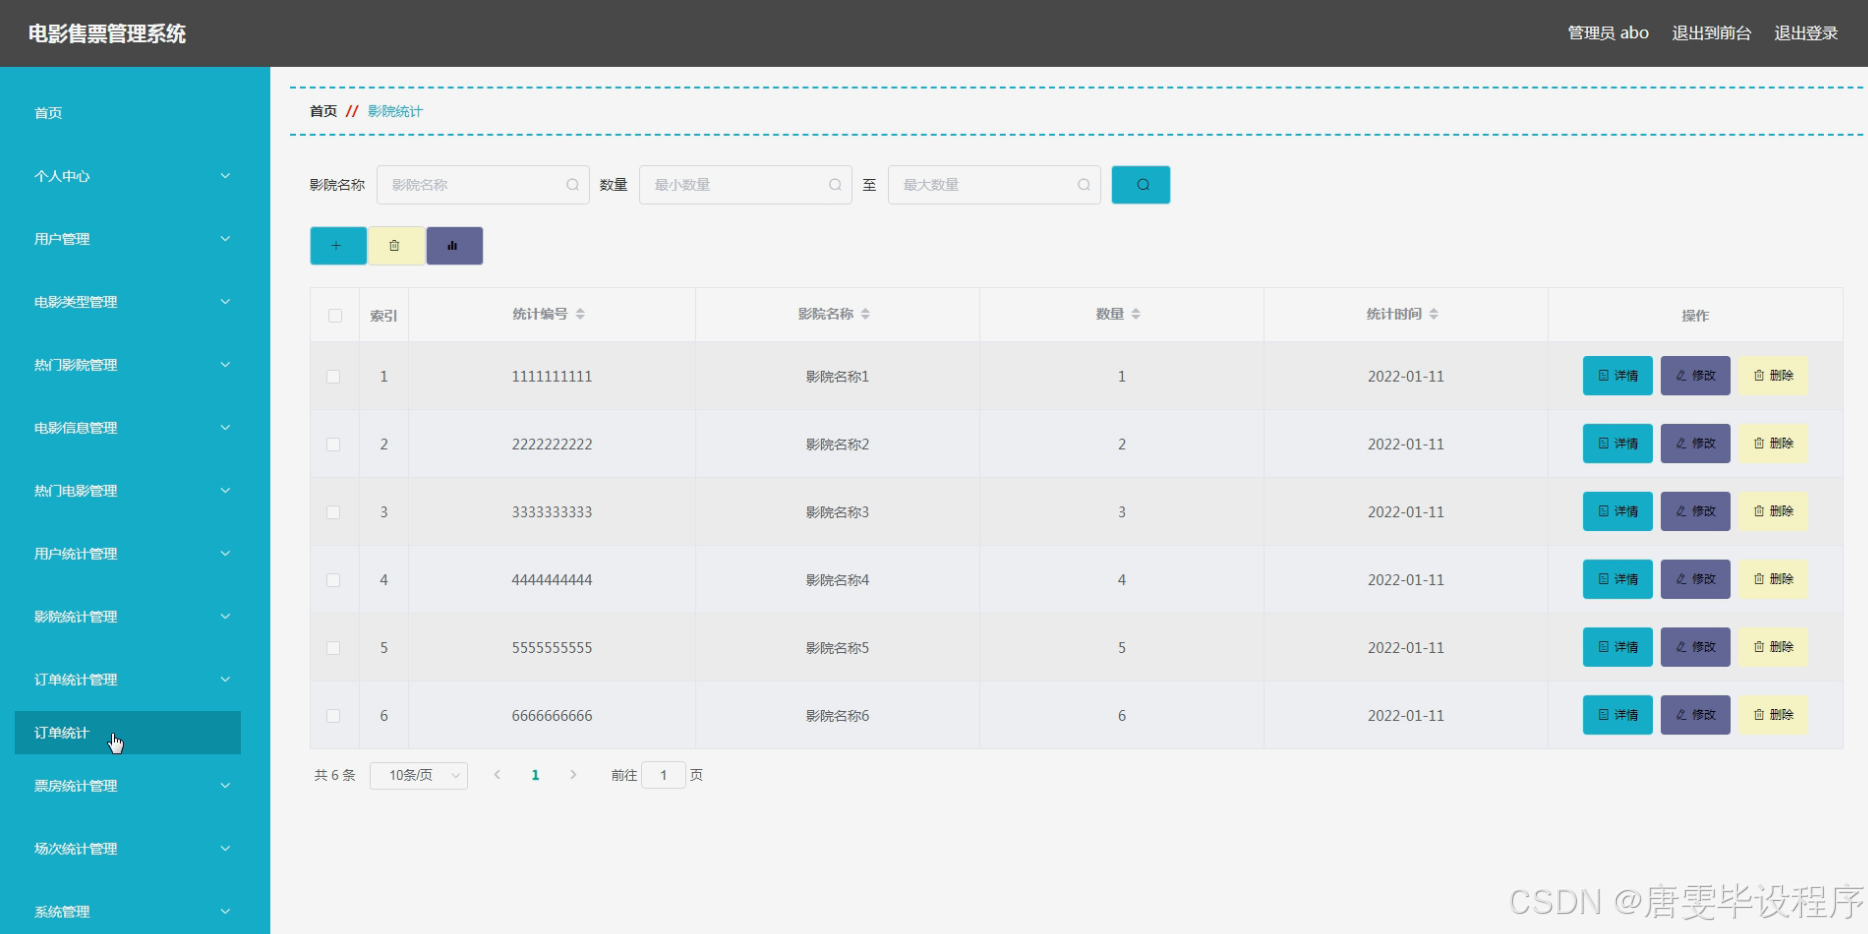Click 退出登录 in the header
This screenshot has width=1868, height=934.
pyautogui.click(x=1806, y=33)
